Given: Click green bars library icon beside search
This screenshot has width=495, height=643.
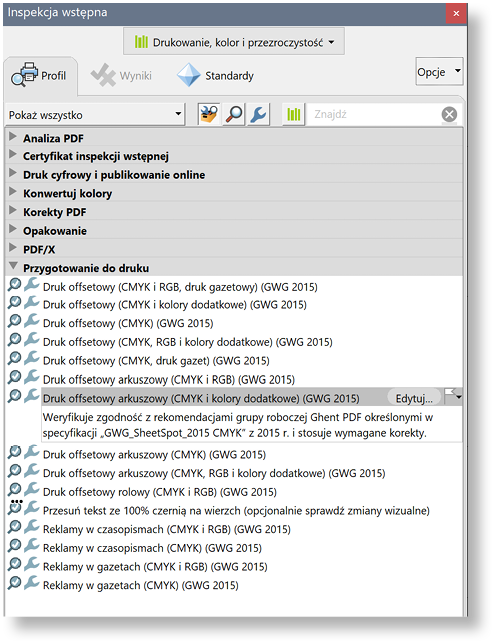Looking at the screenshot, I should pos(294,114).
